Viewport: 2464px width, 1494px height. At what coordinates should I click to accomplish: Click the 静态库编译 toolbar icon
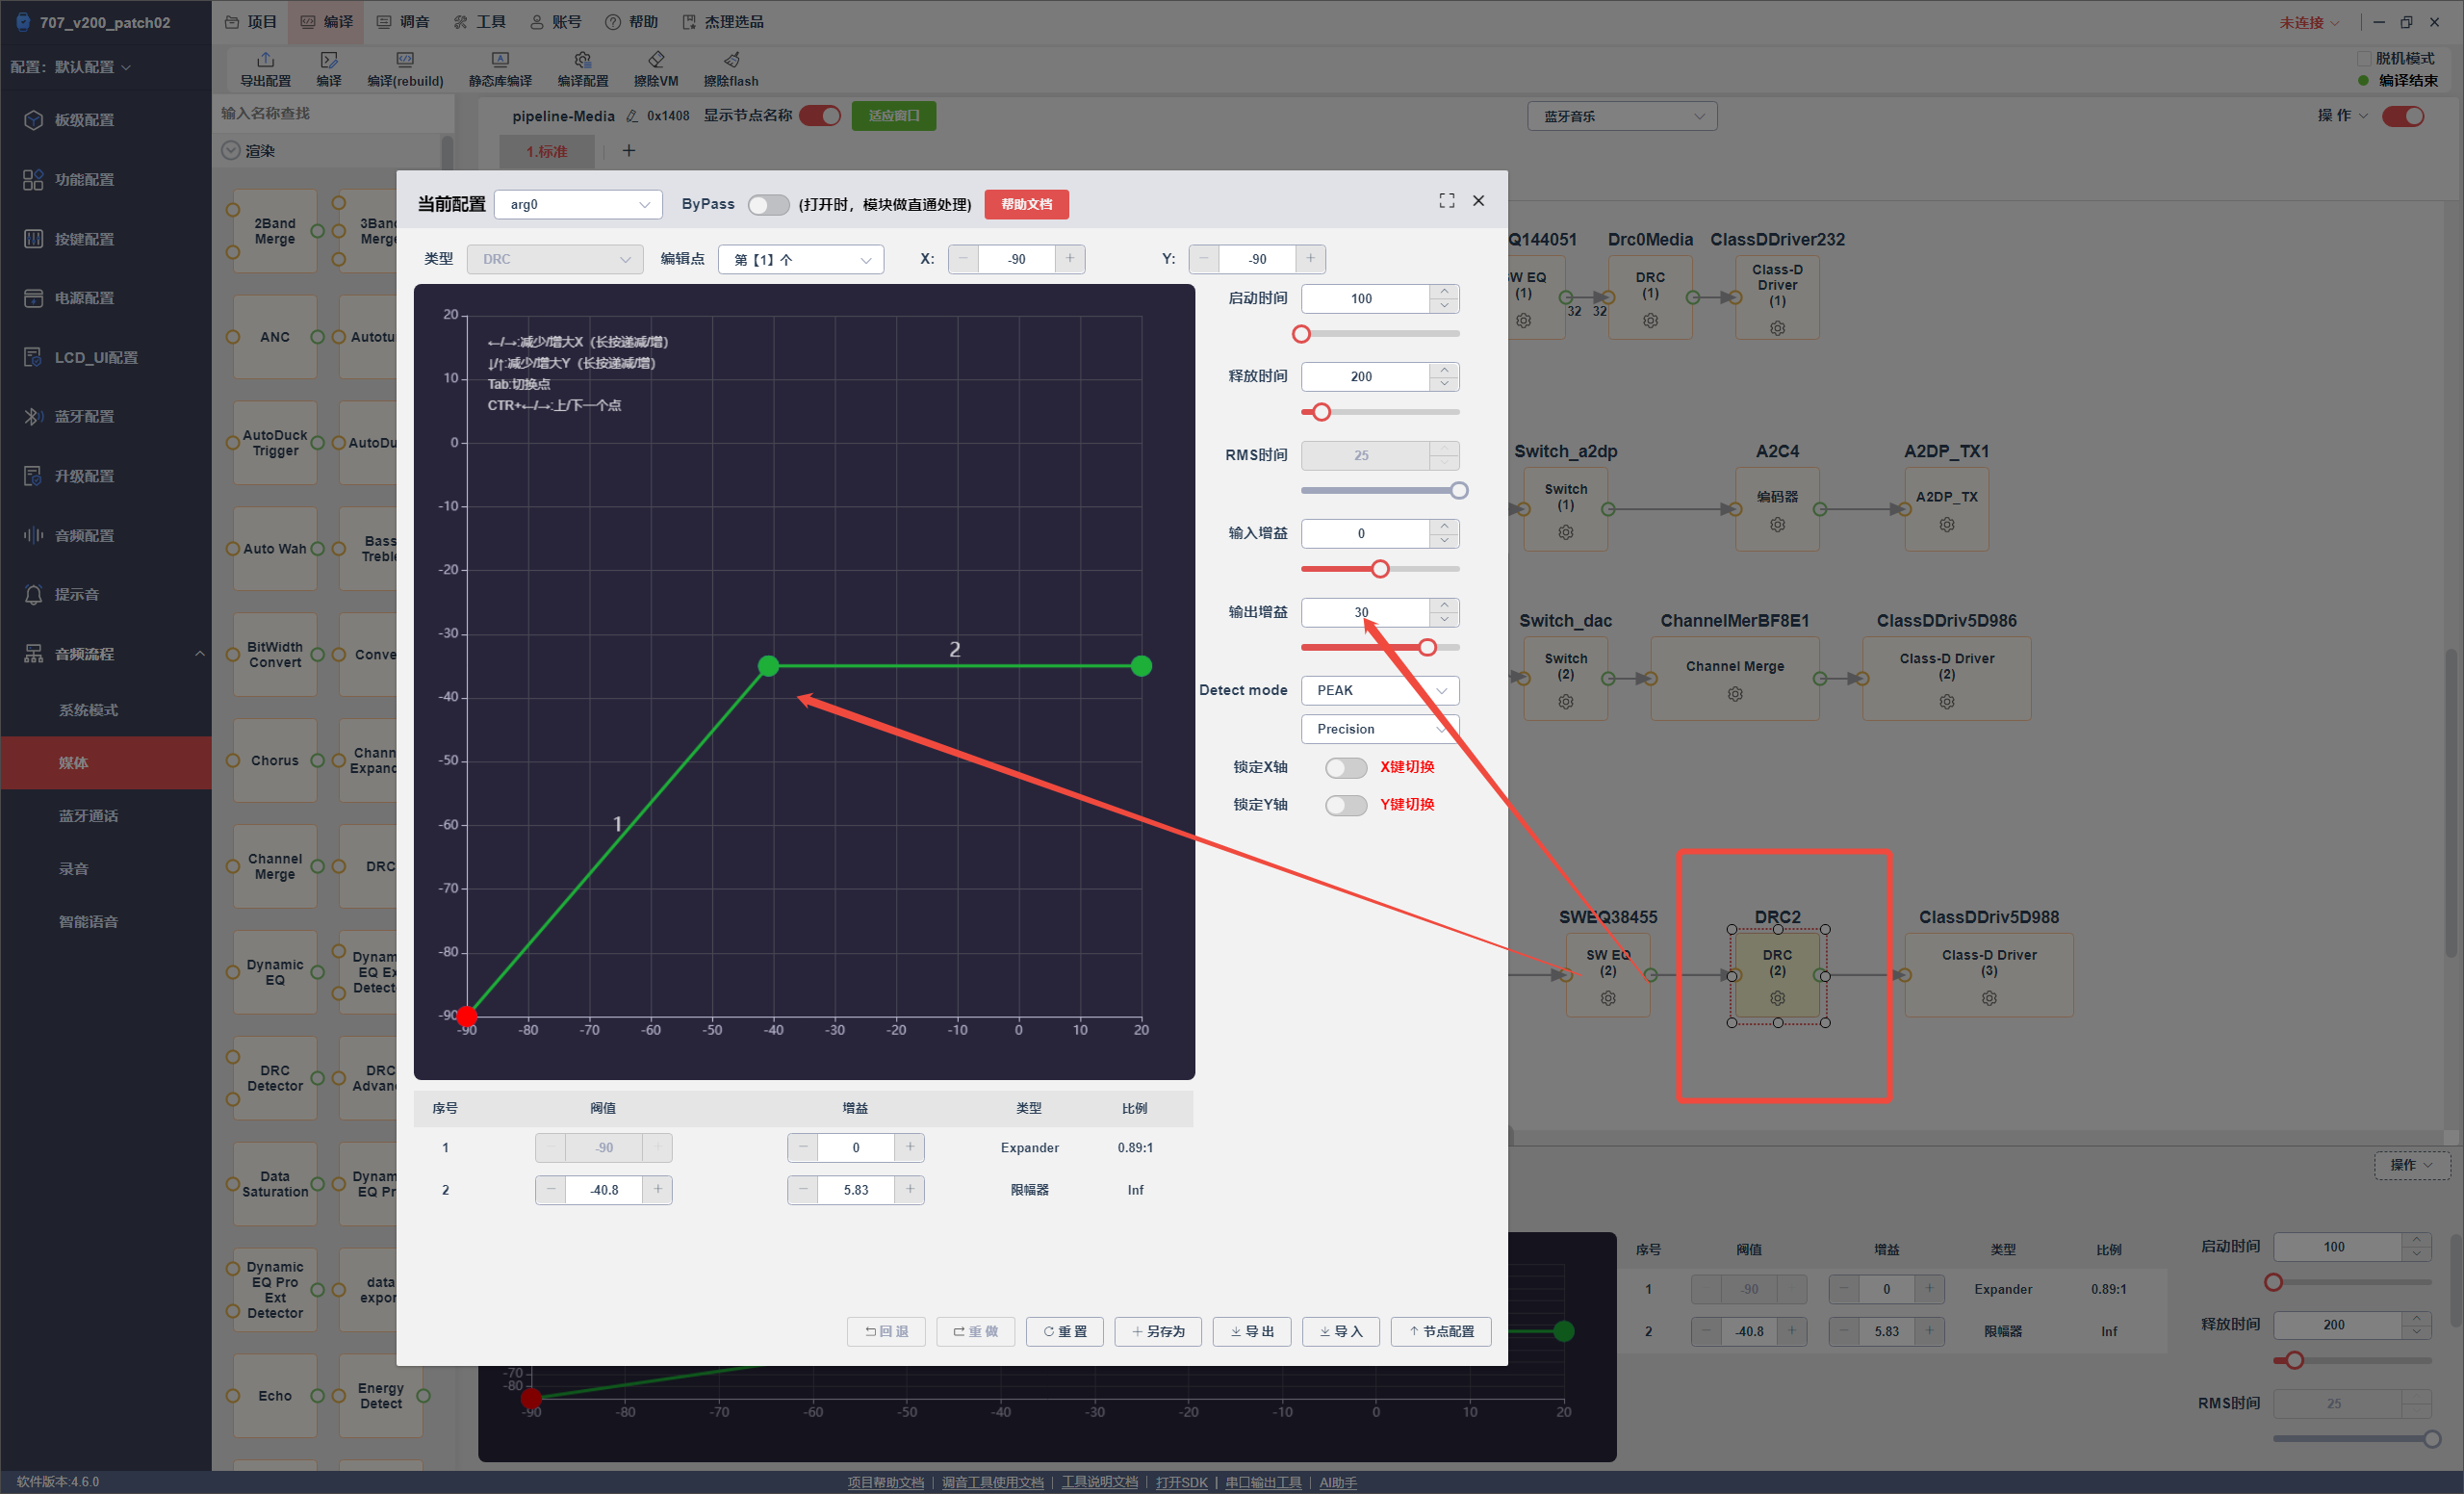[x=500, y=60]
